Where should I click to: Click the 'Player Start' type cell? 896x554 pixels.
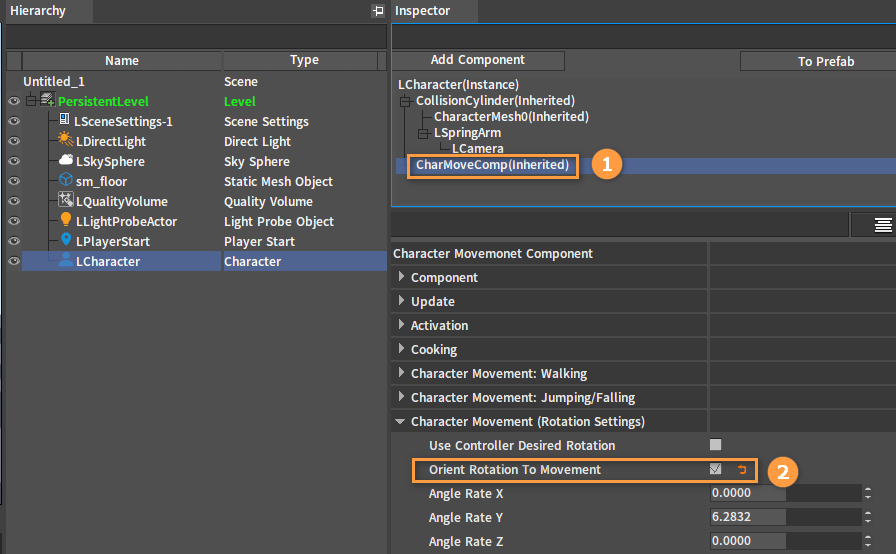click(259, 242)
